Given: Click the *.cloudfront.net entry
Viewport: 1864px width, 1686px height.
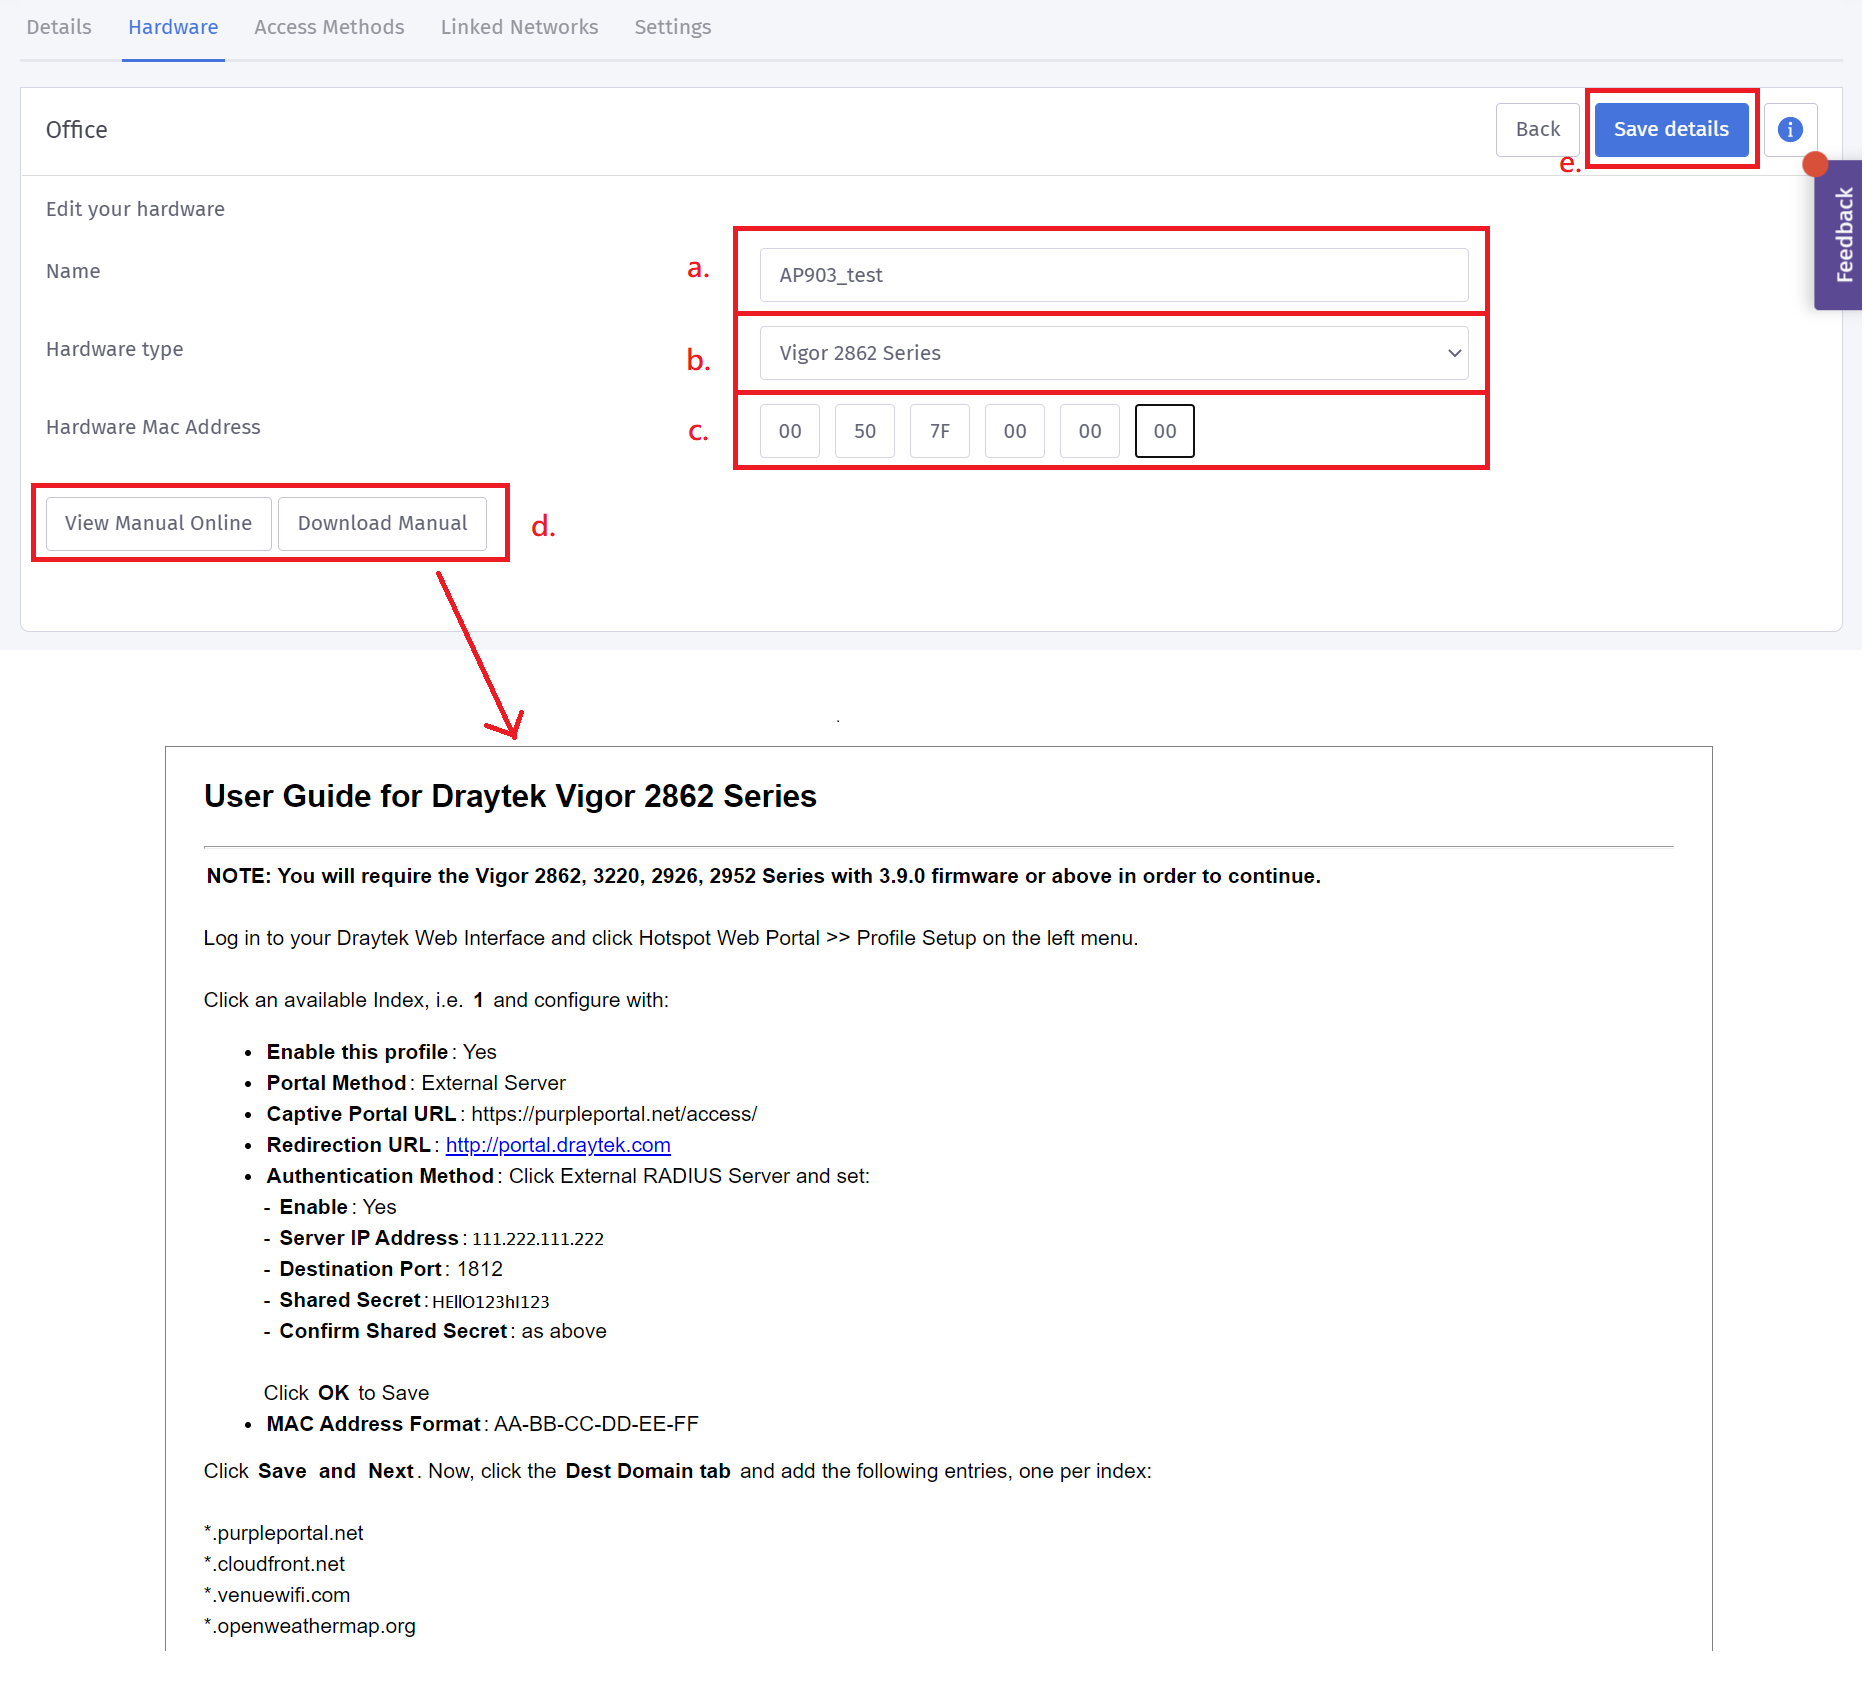Looking at the screenshot, I should pos(274,1564).
